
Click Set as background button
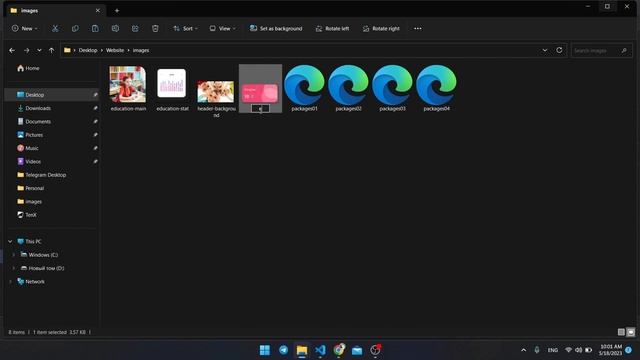coord(276,29)
